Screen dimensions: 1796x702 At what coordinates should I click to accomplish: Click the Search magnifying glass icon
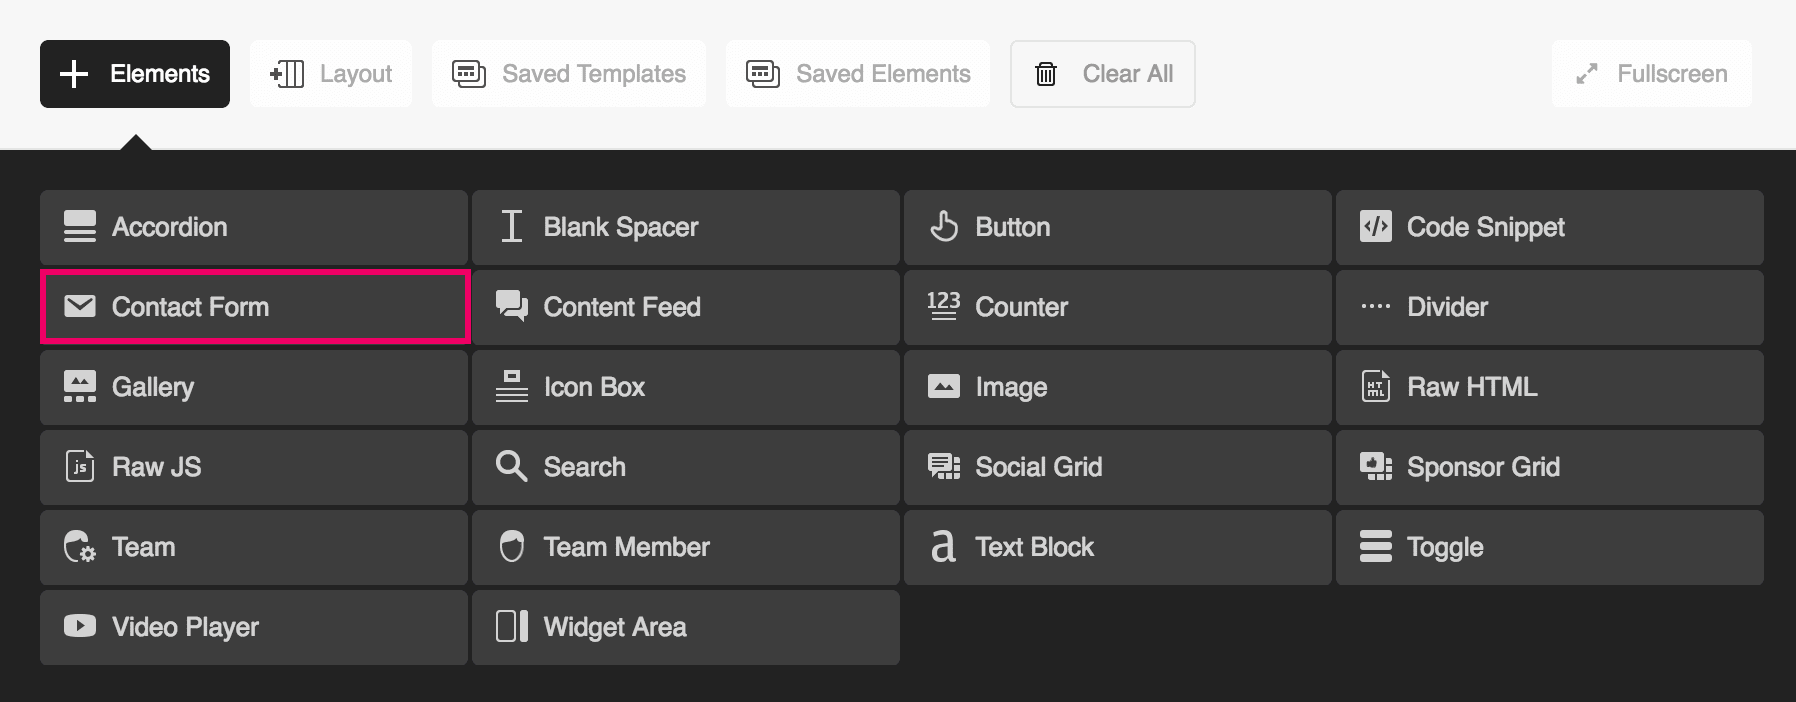(511, 466)
